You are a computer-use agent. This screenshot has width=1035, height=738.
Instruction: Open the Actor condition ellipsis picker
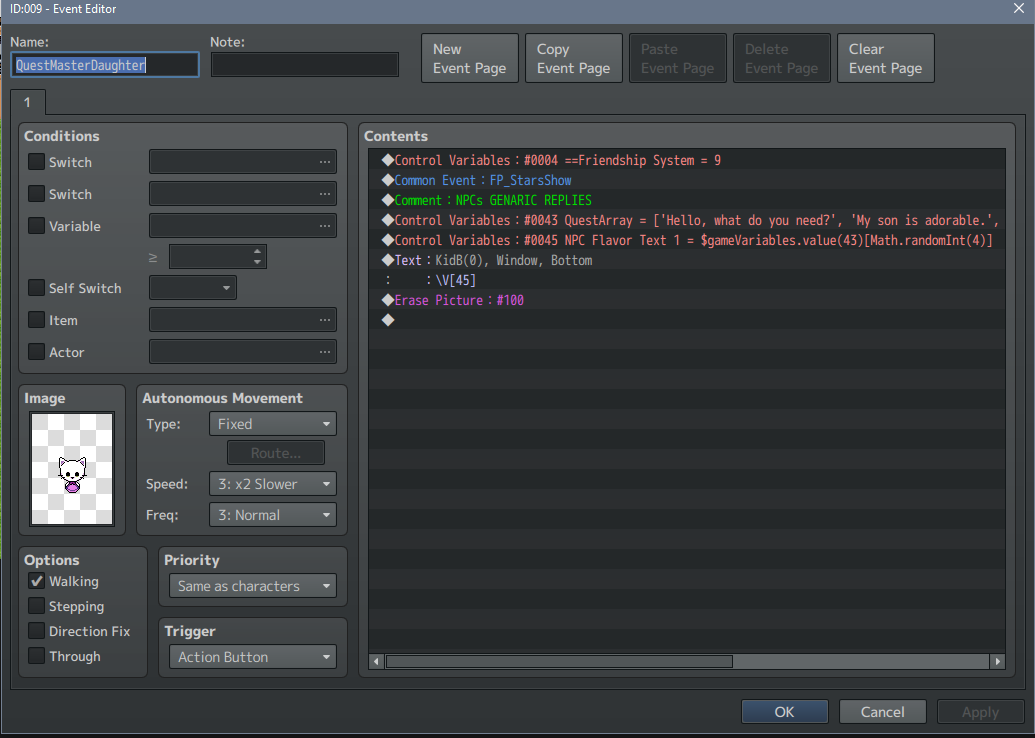324,353
